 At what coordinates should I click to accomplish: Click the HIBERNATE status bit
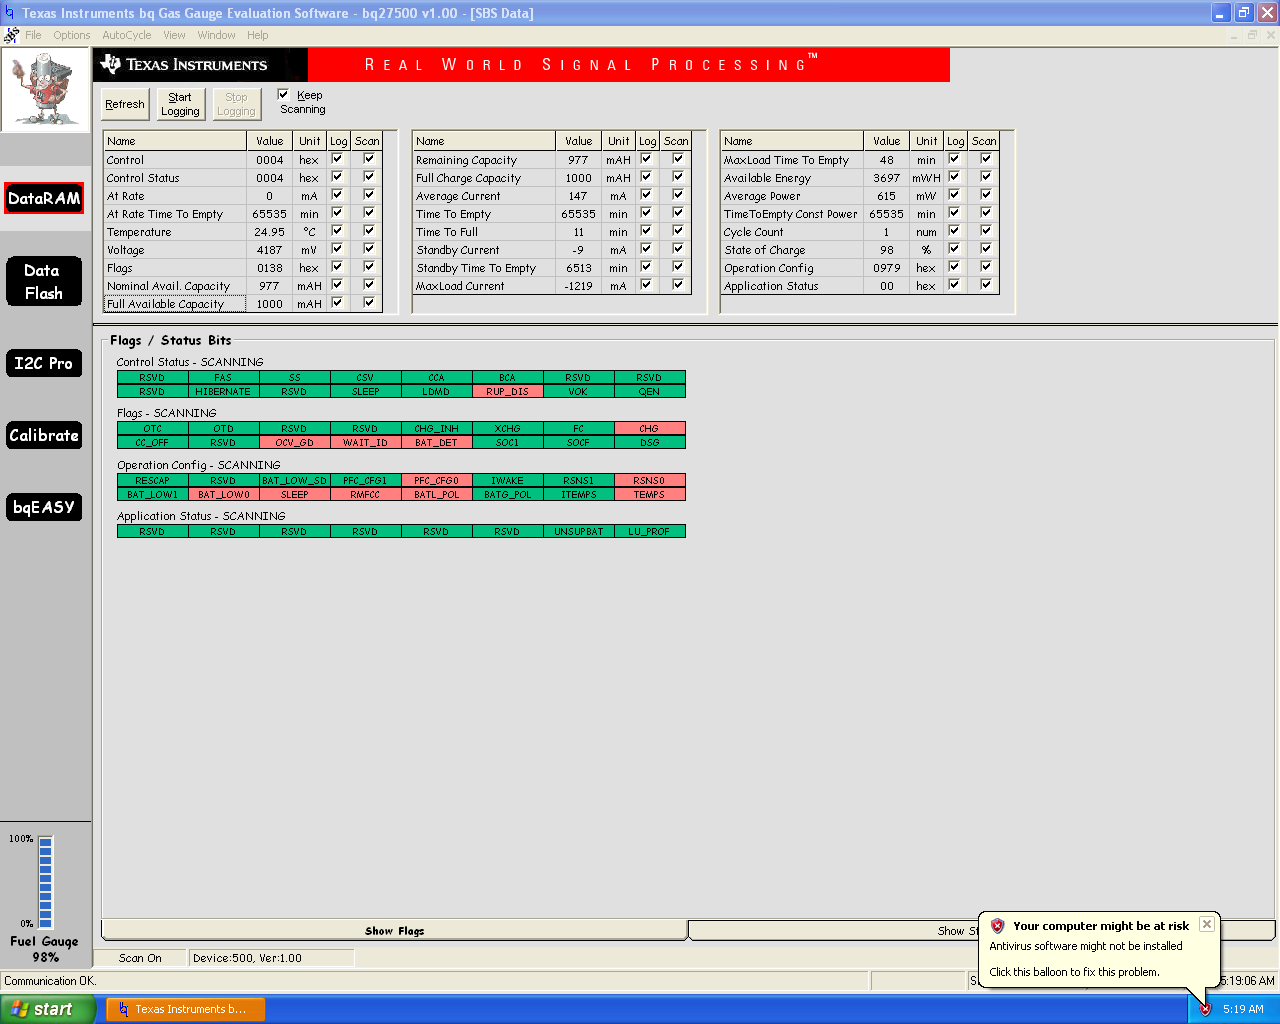point(223,391)
